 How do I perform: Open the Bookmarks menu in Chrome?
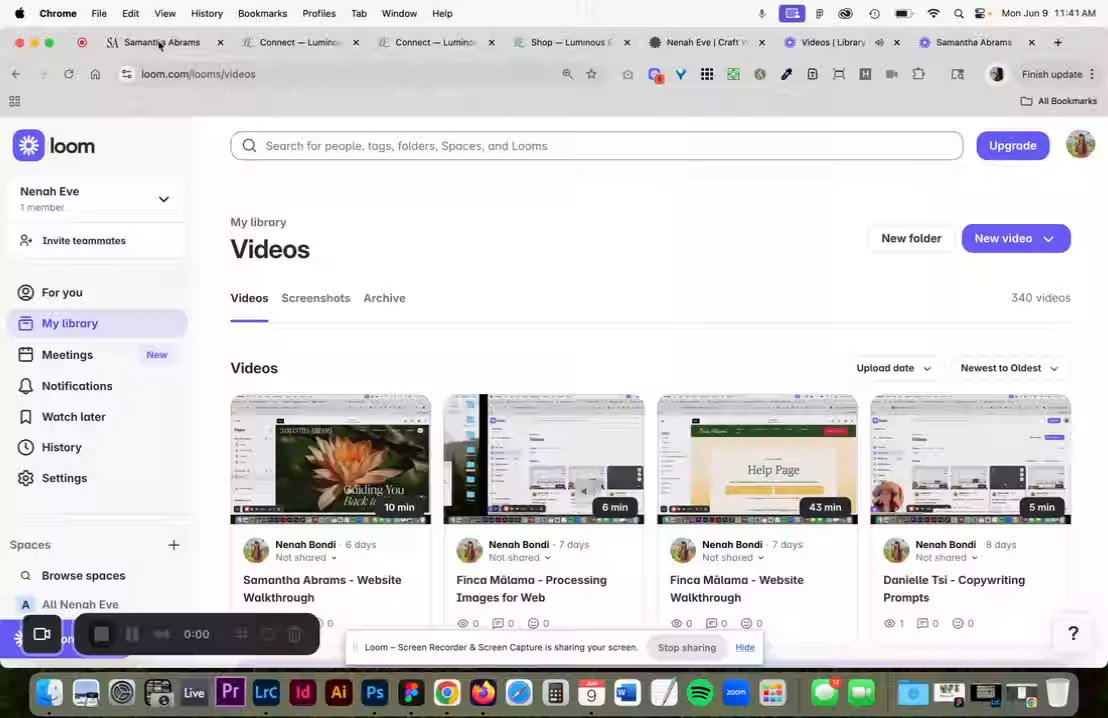pyautogui.click(x=262, y=13)
